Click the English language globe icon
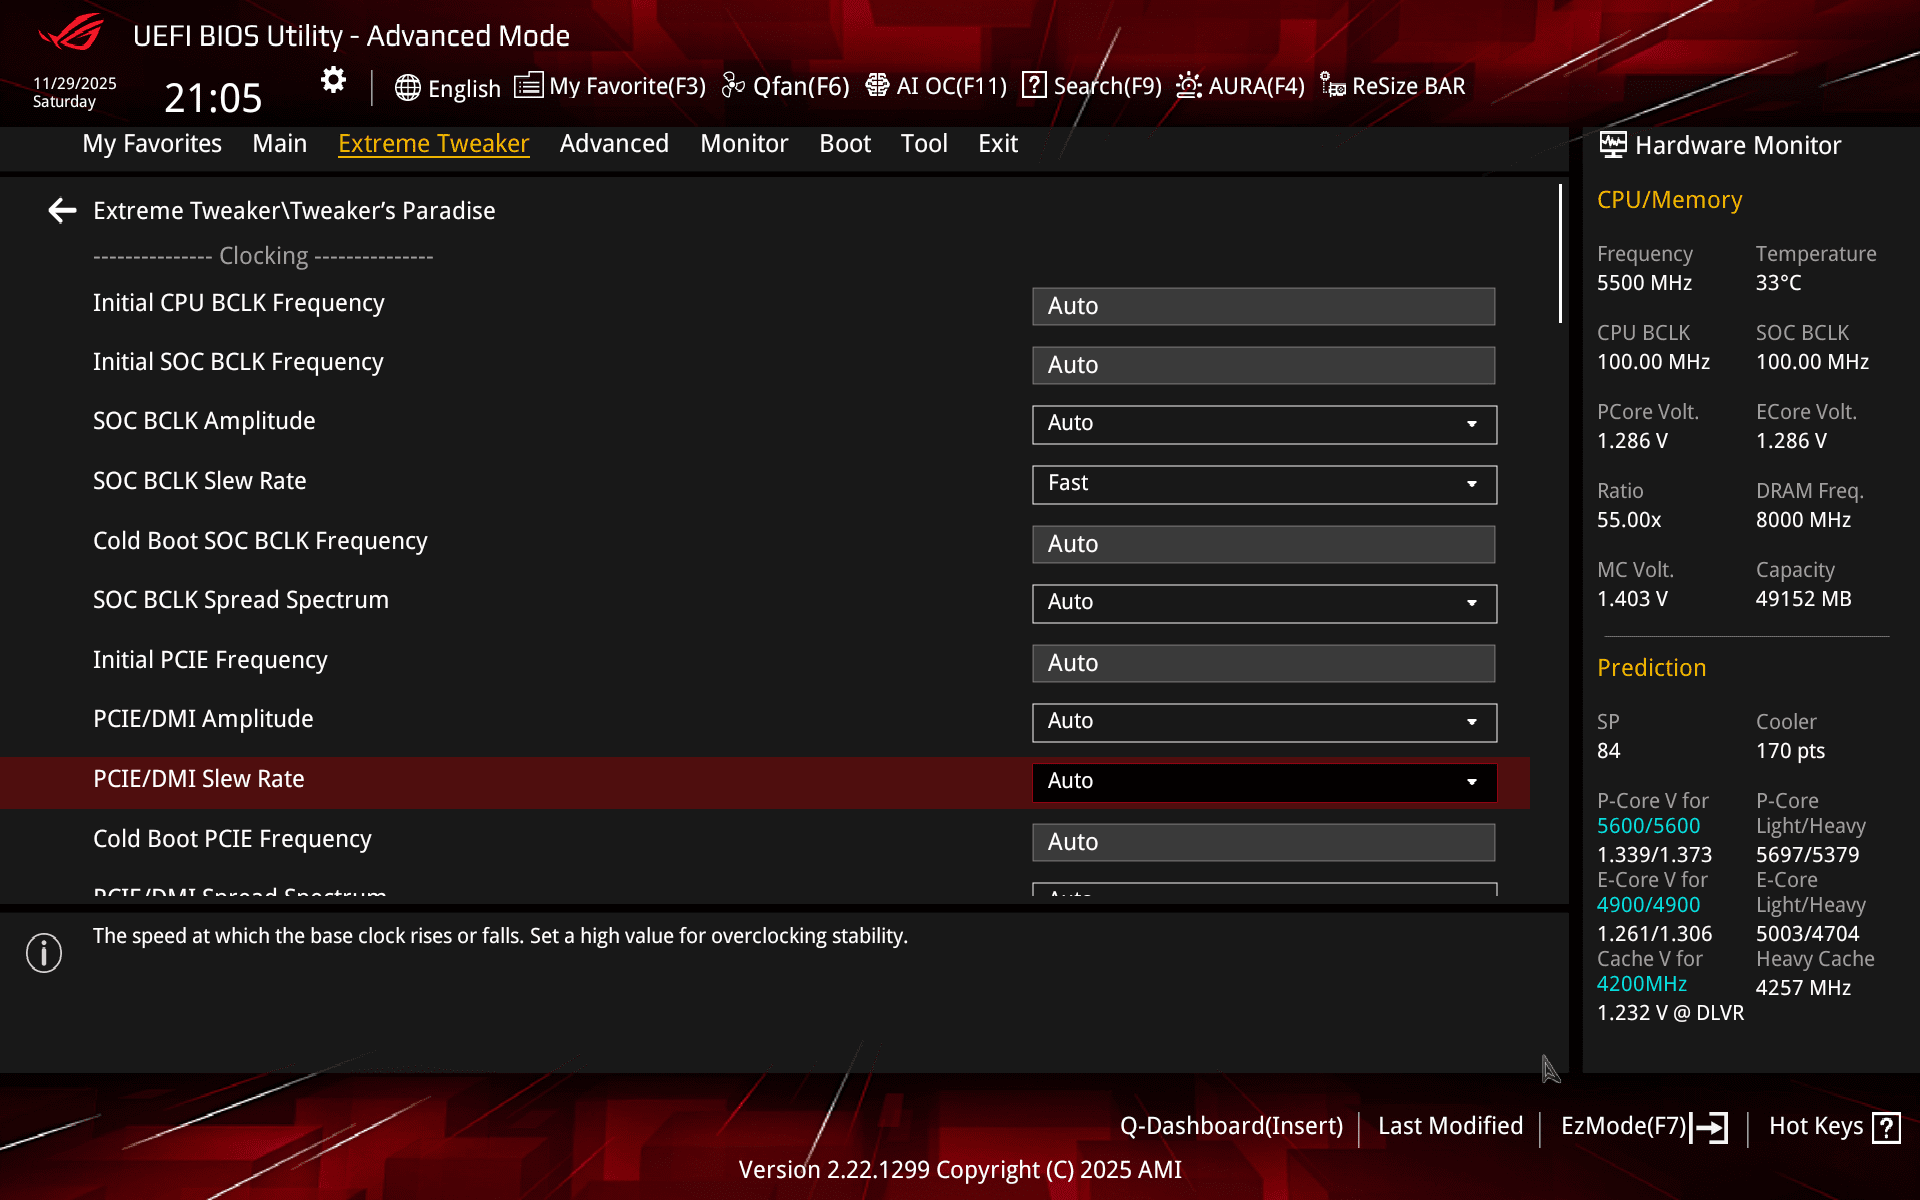This screenshot has width=1920, height=1200. [x=407, y=88]
